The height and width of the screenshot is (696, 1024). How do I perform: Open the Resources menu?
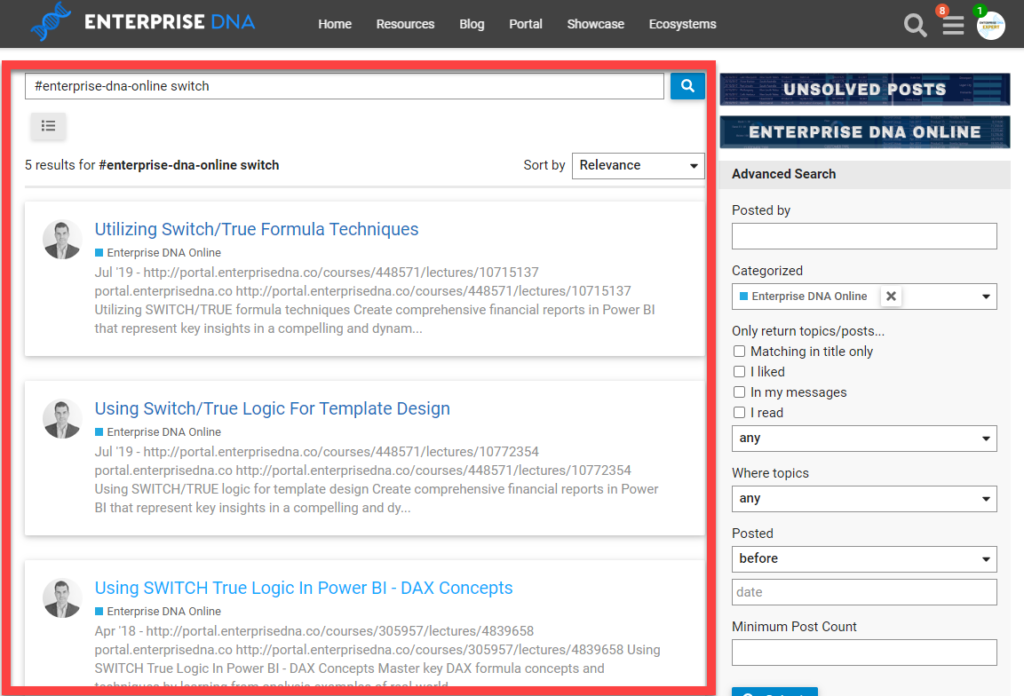(x=405, y=24)
